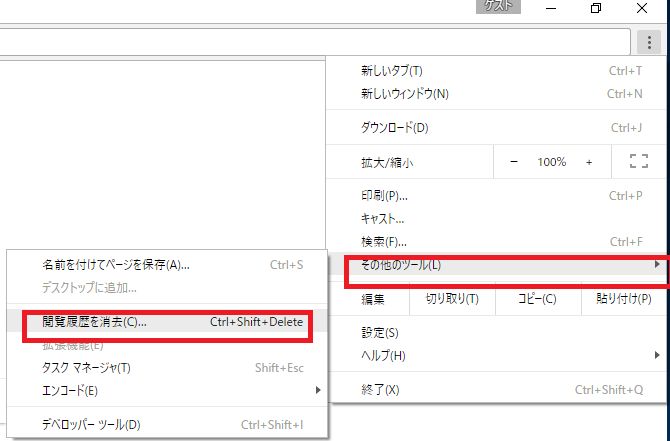Click the fullscreen icon in zoom row
This screenshot has width=670, height=441.
639,161
